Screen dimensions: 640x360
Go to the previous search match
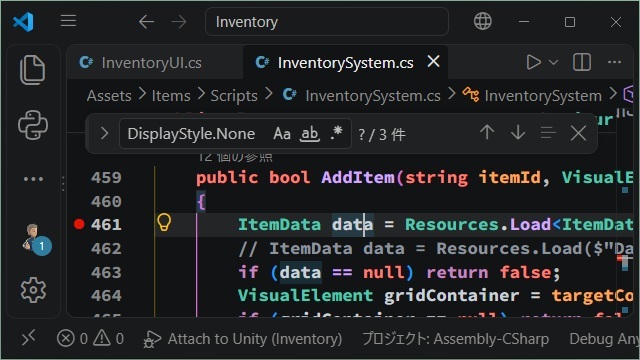point(487,133)
